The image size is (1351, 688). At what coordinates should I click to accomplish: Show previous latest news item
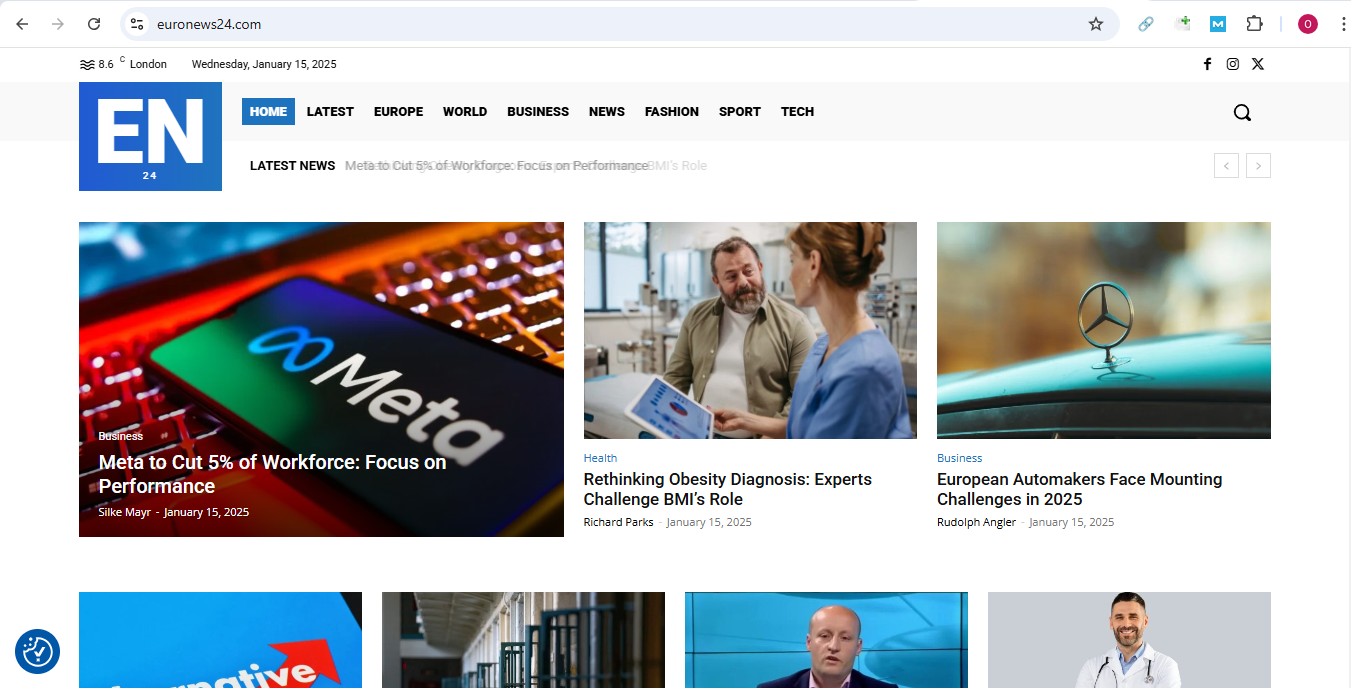click(x=1226, y=166)
